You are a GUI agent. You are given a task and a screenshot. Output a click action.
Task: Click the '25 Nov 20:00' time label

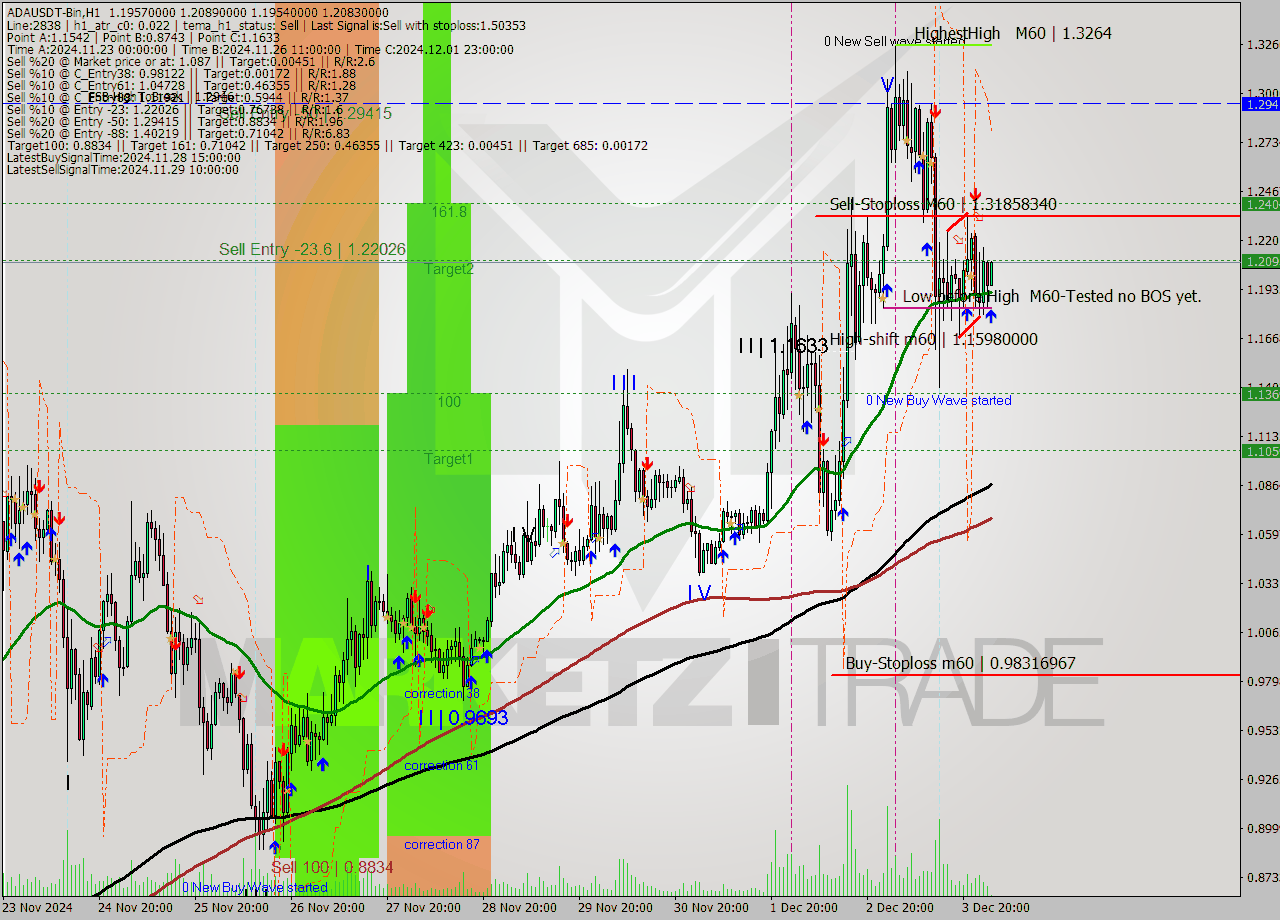(231, 908)
